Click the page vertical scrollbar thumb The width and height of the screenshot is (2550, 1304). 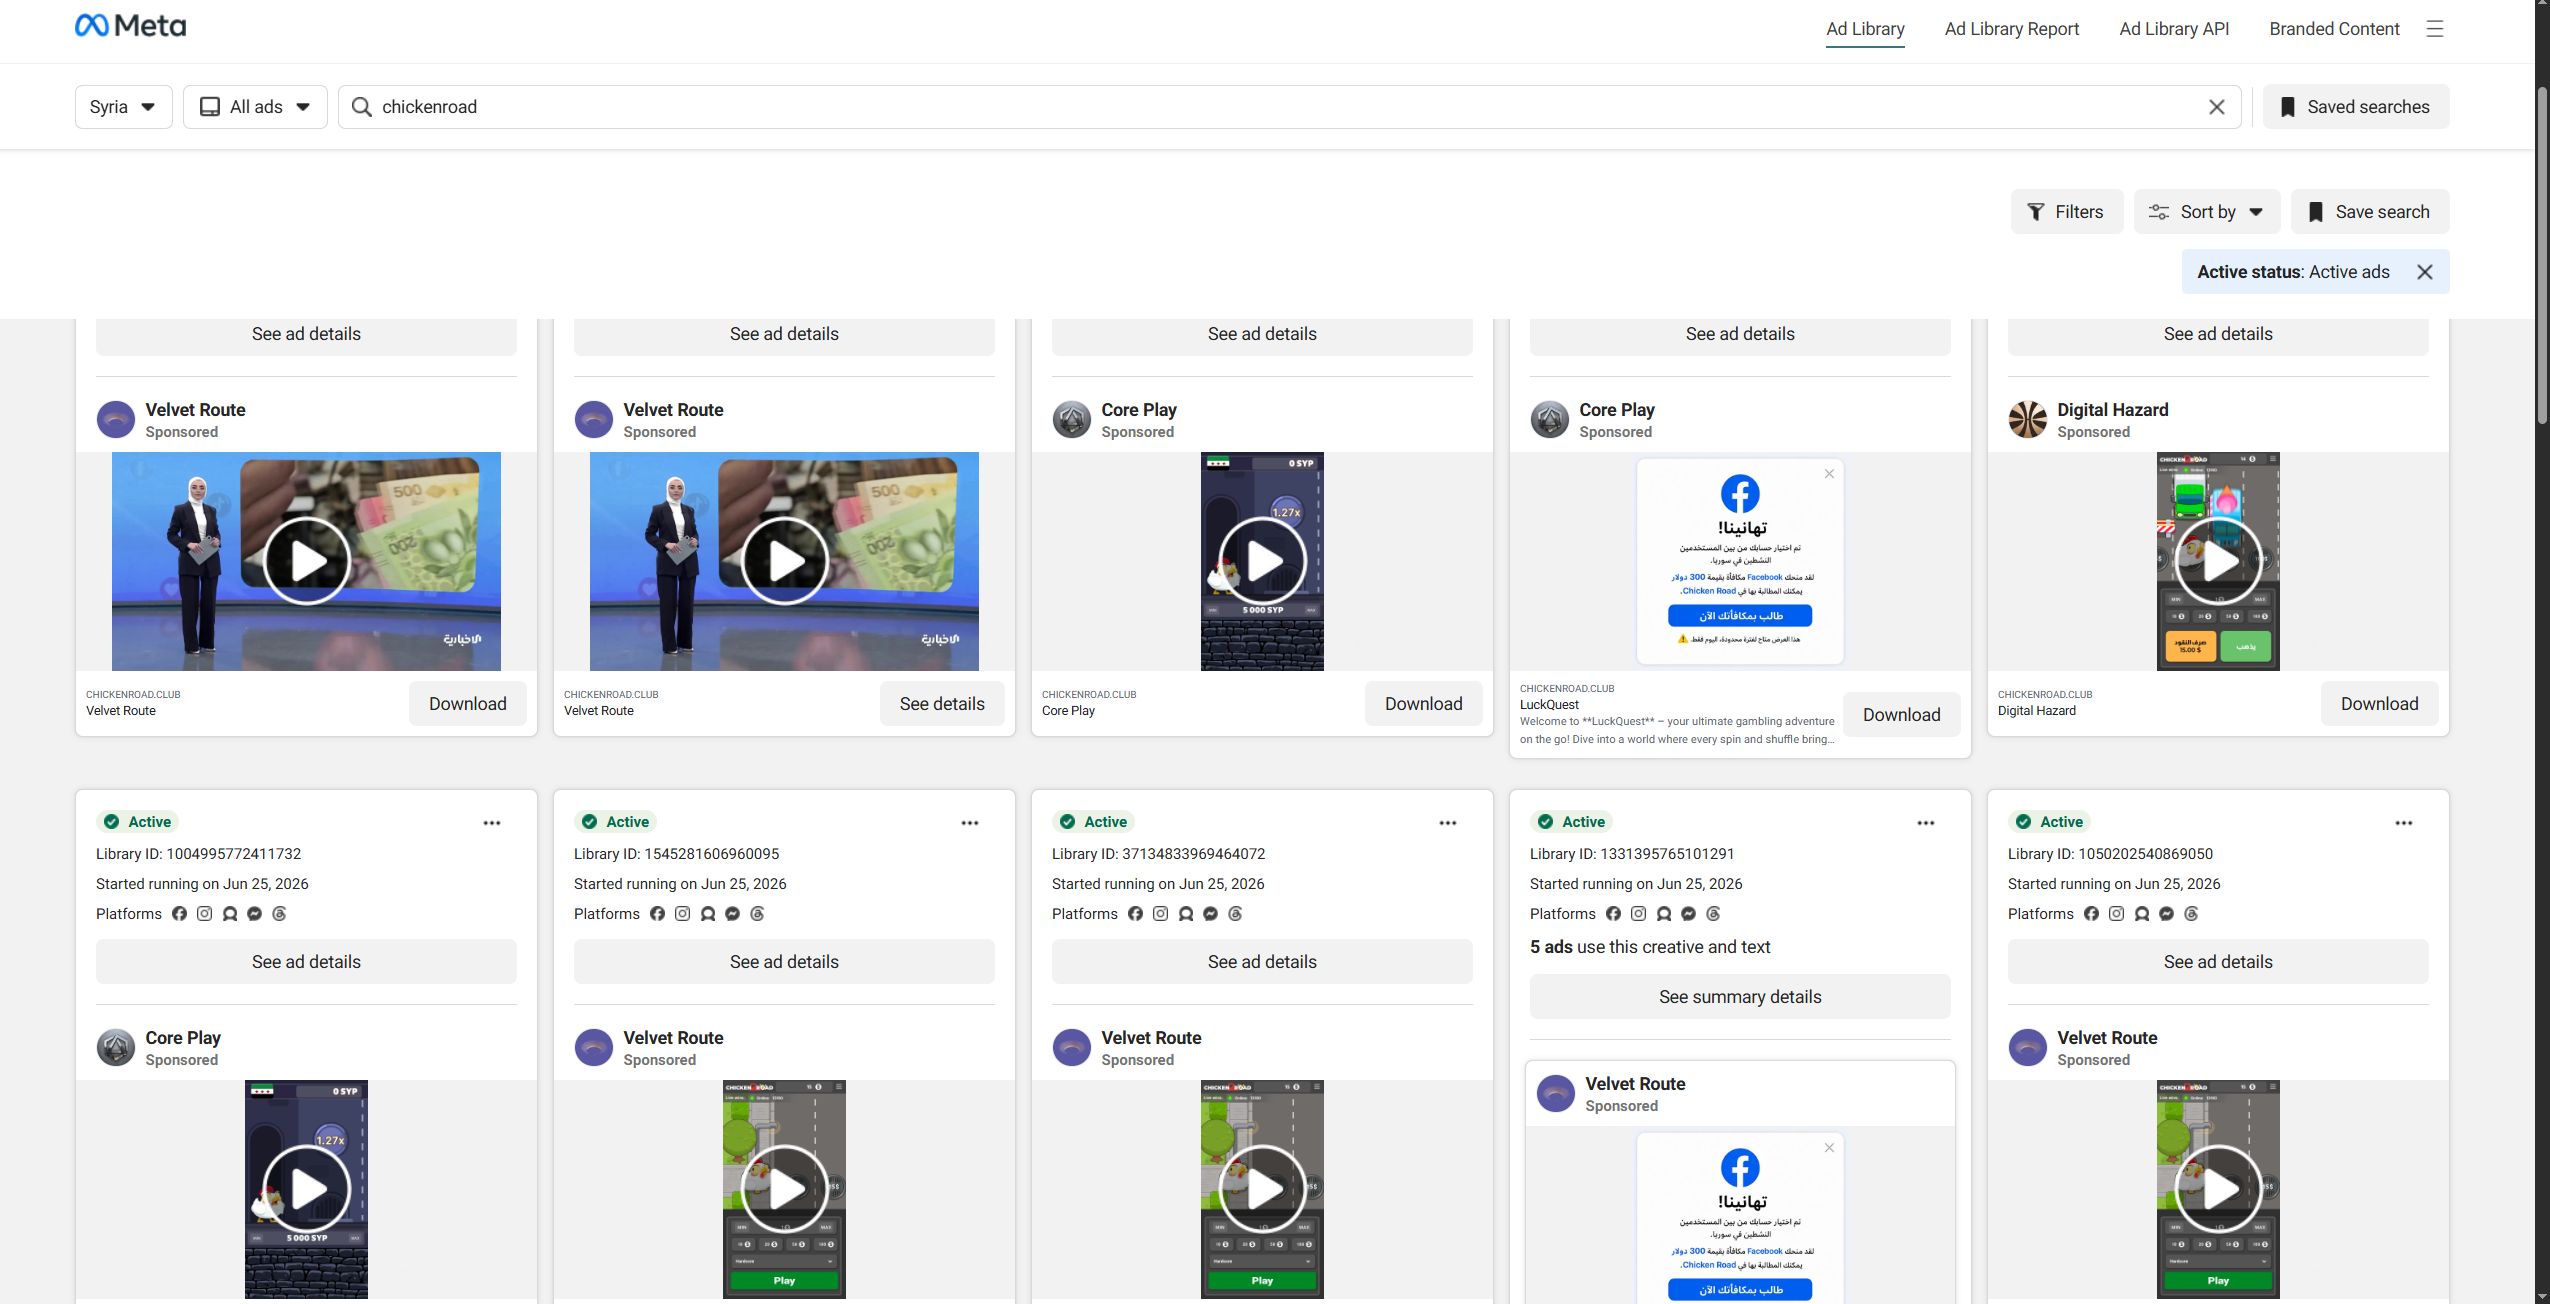2541,255
